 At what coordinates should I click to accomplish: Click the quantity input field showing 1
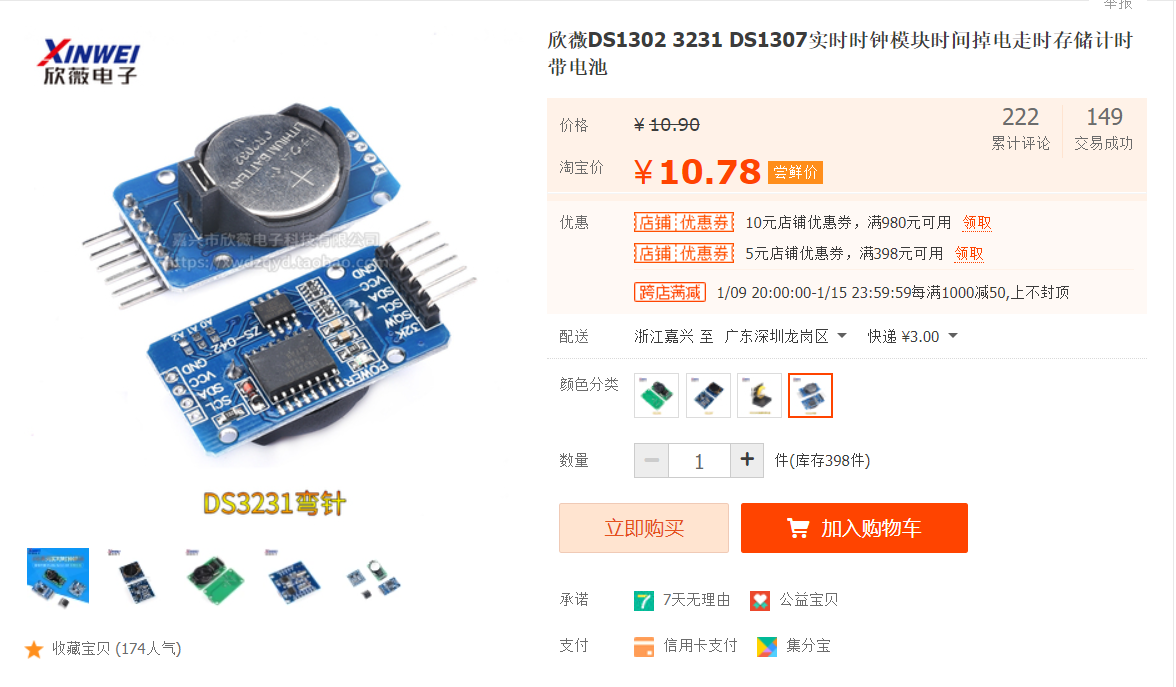click(x=699, y=460)
